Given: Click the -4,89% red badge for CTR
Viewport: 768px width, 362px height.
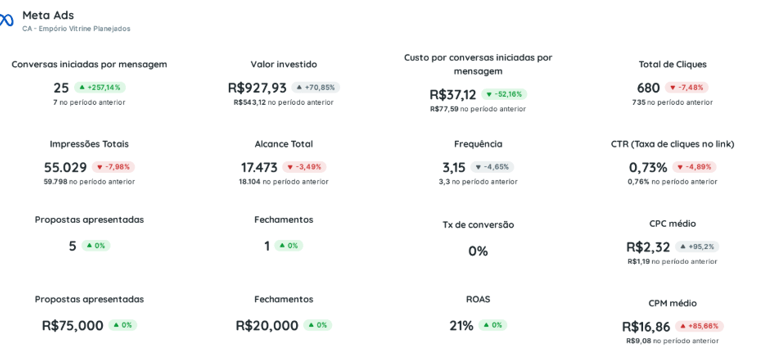Looking at the screenshot, I should pyautogui.click(x=694, y=167).
